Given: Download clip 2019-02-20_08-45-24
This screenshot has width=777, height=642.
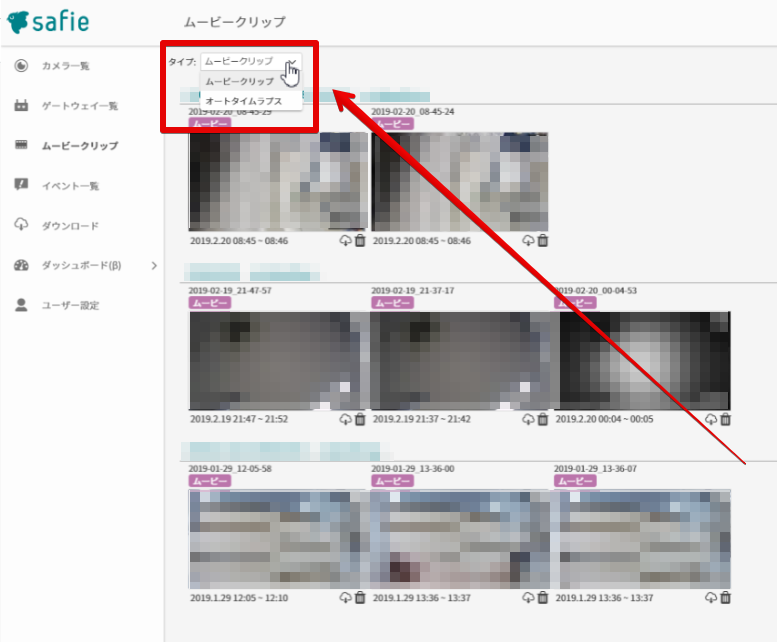Looking at the screenshot, I should pyautogui.click(x=528, y=241).
